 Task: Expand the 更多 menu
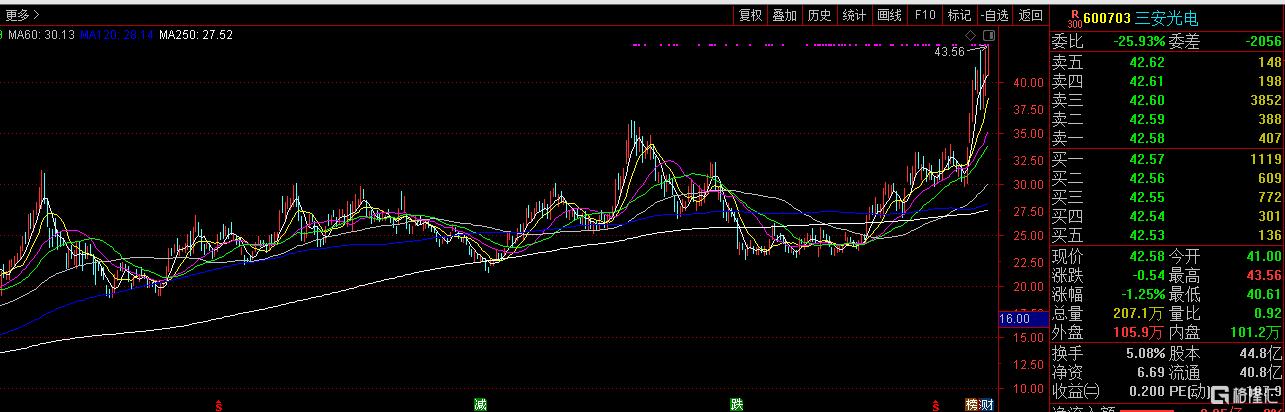(22, 15)
